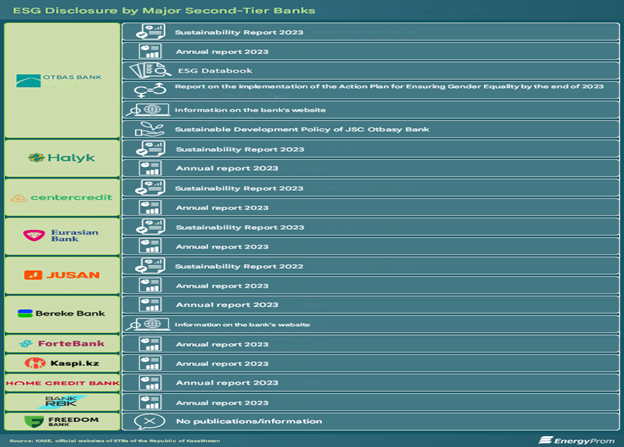Image resolution: width=624 pixels, height=447 pixels.
Task: Click the Otbasy Bank logo
Action: click(59, 80)
